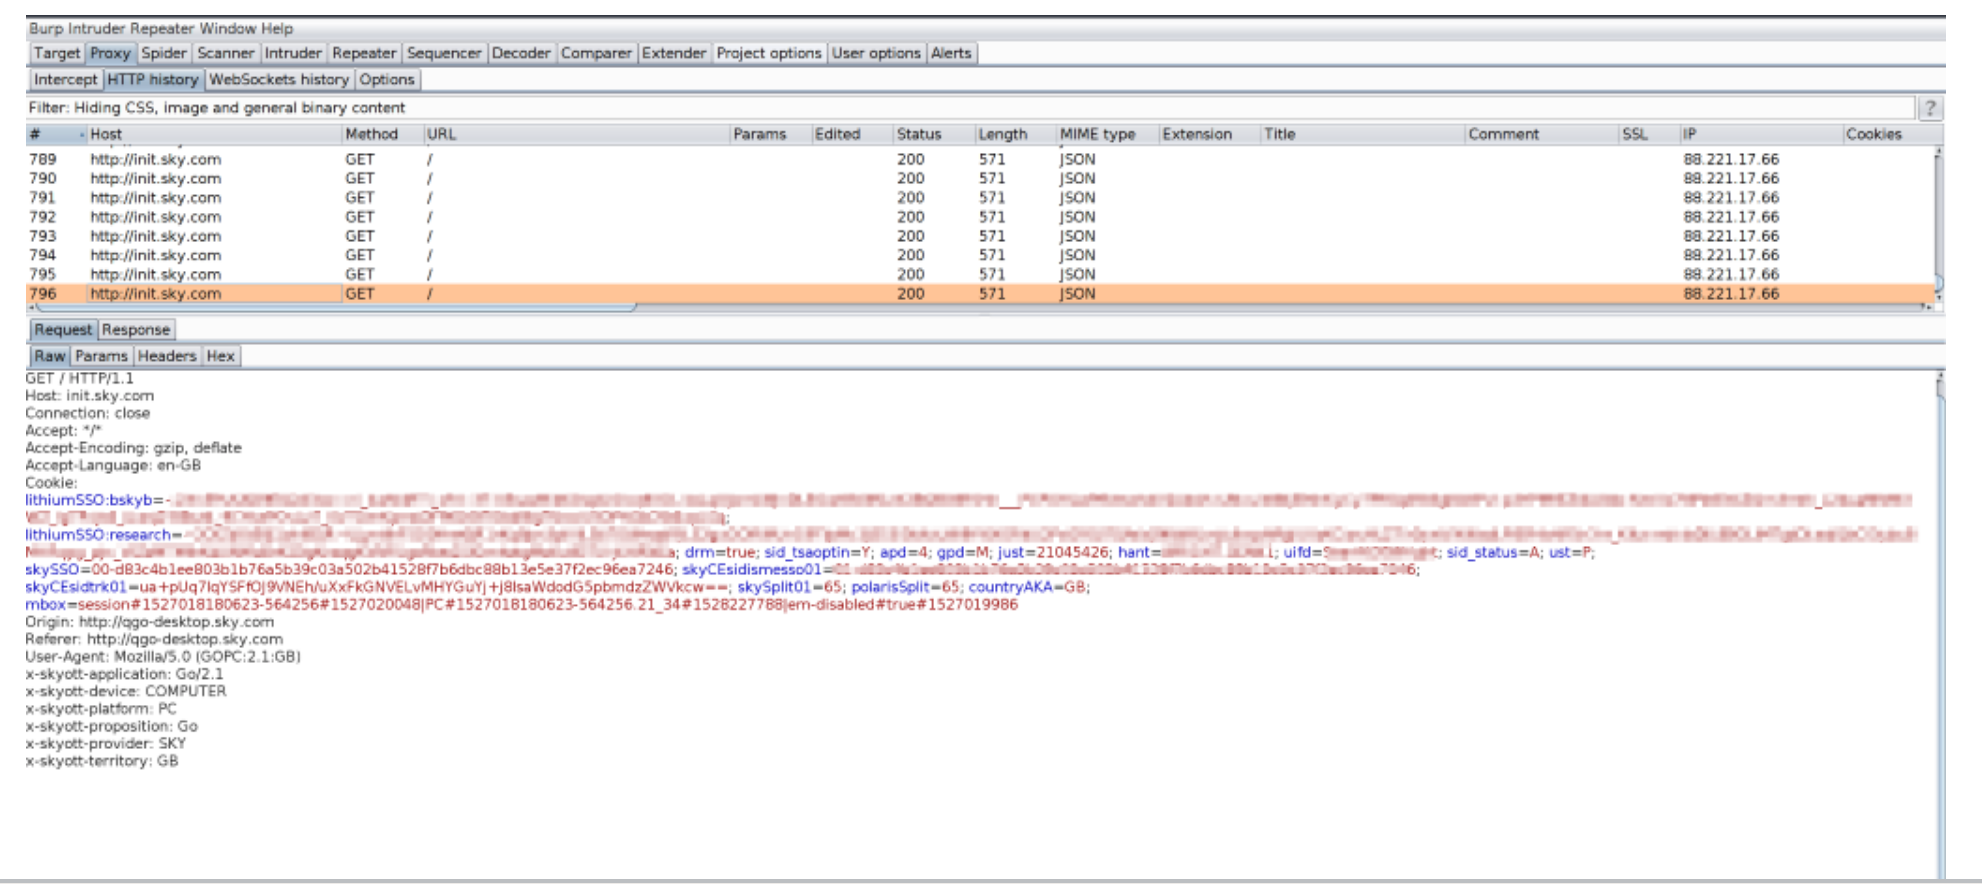Viewport: 1982px width, 884px height.
Task: Select history row number 789
Action: (980, 159)
